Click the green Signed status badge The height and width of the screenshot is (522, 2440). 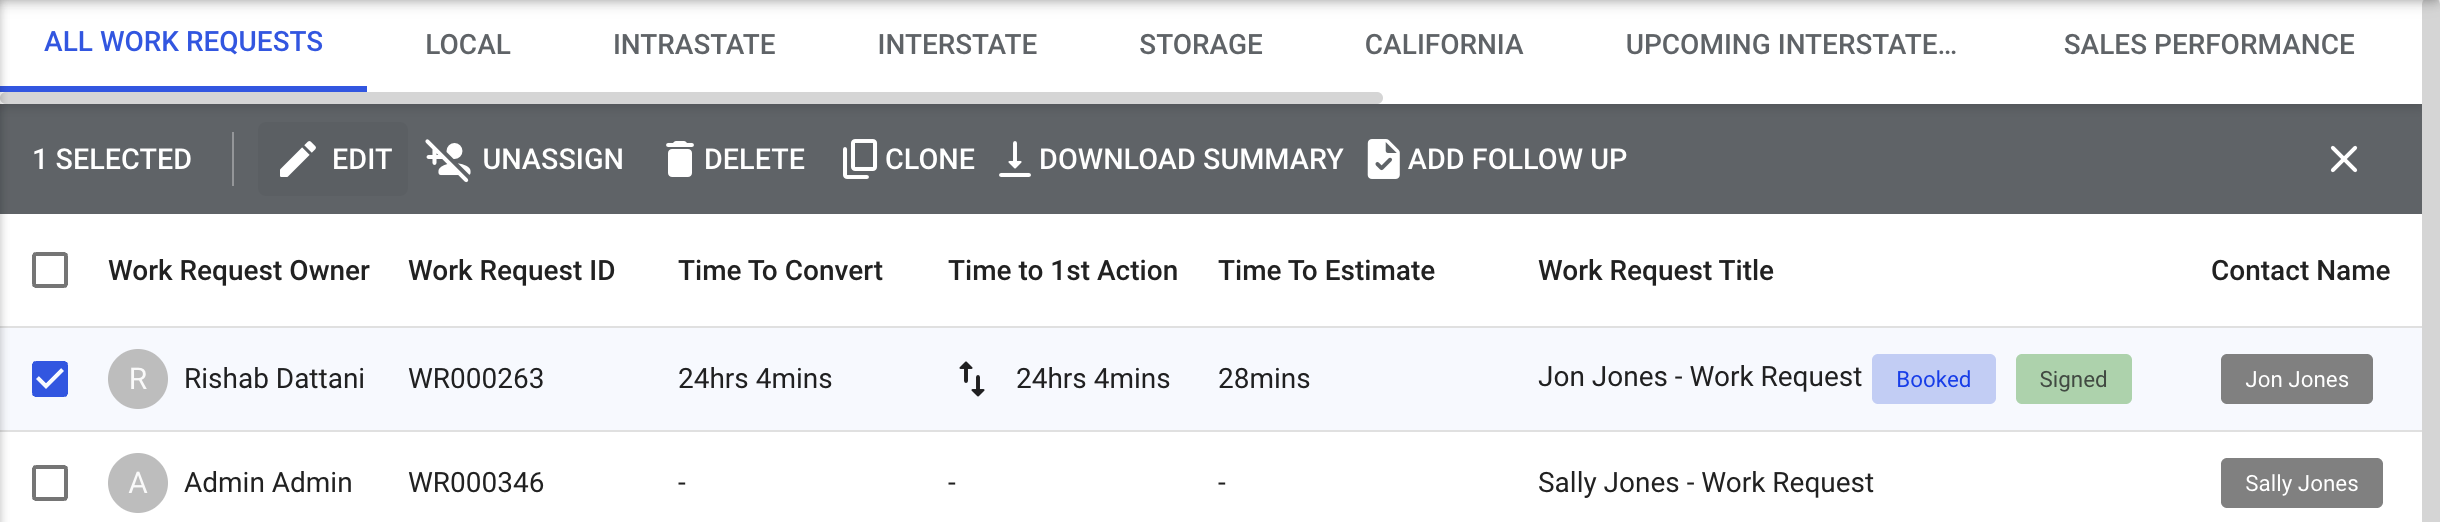pos(2073,379)
